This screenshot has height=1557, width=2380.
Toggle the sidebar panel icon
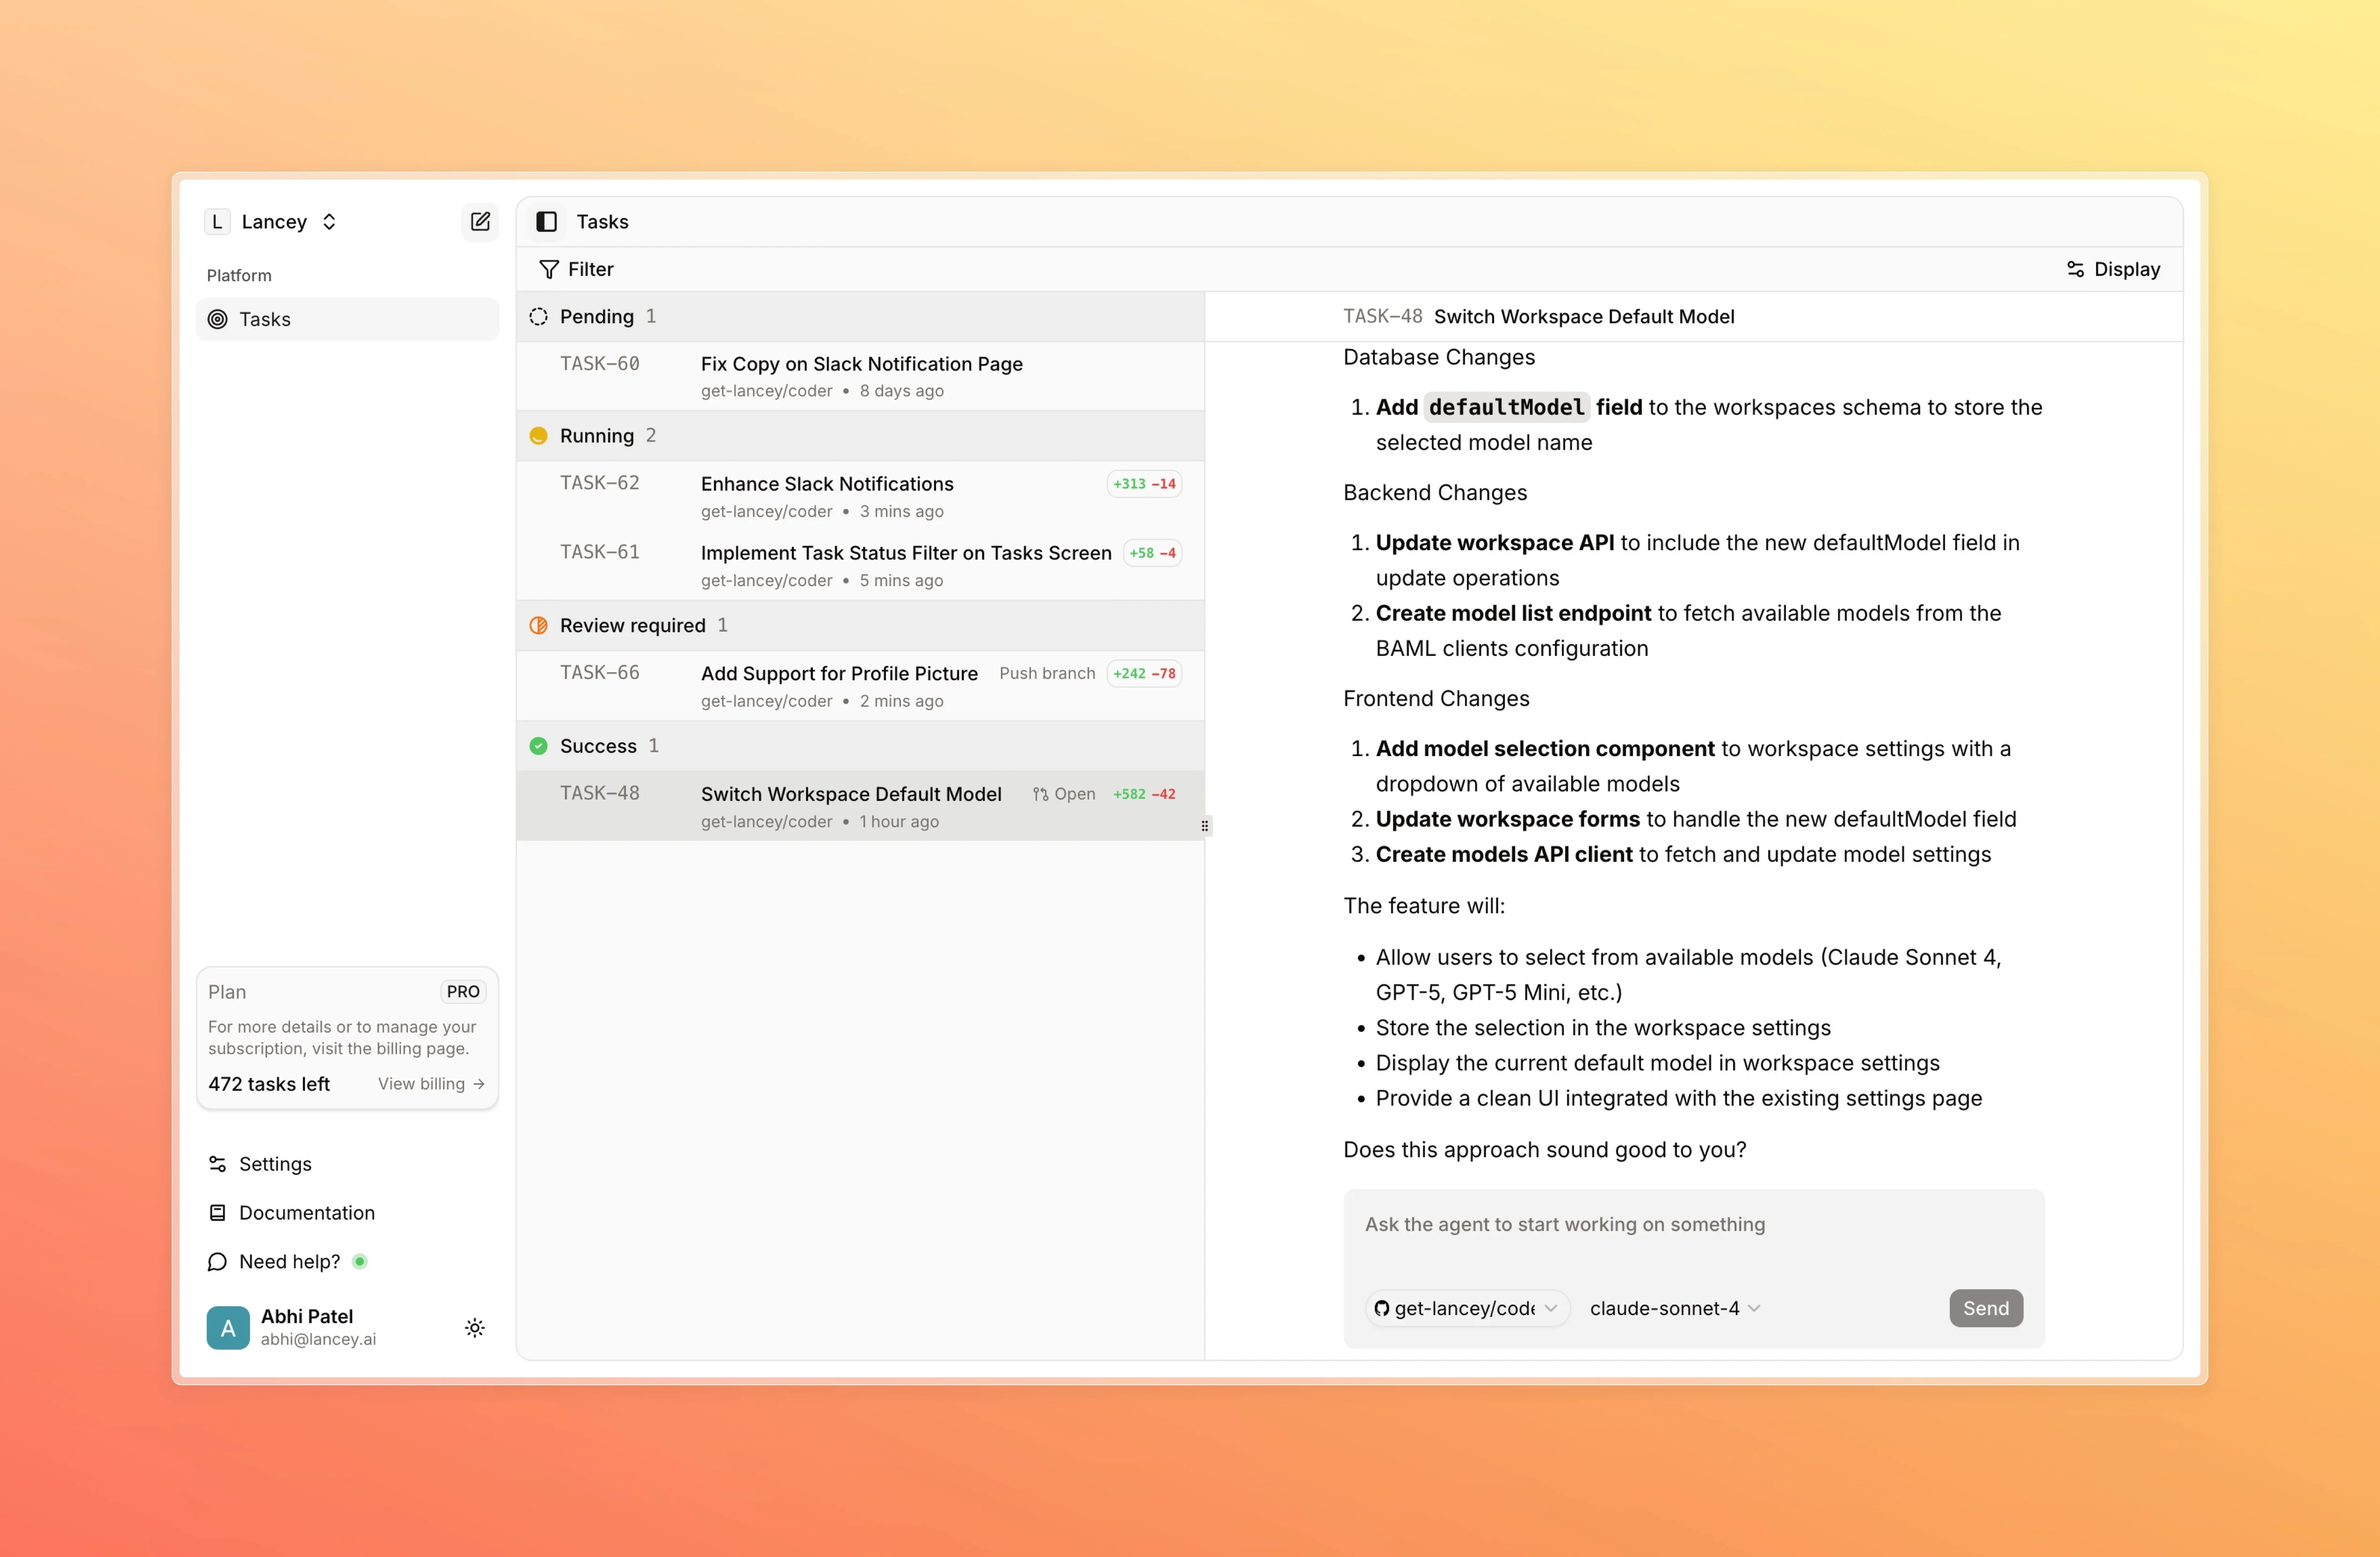tap(546, 221)
